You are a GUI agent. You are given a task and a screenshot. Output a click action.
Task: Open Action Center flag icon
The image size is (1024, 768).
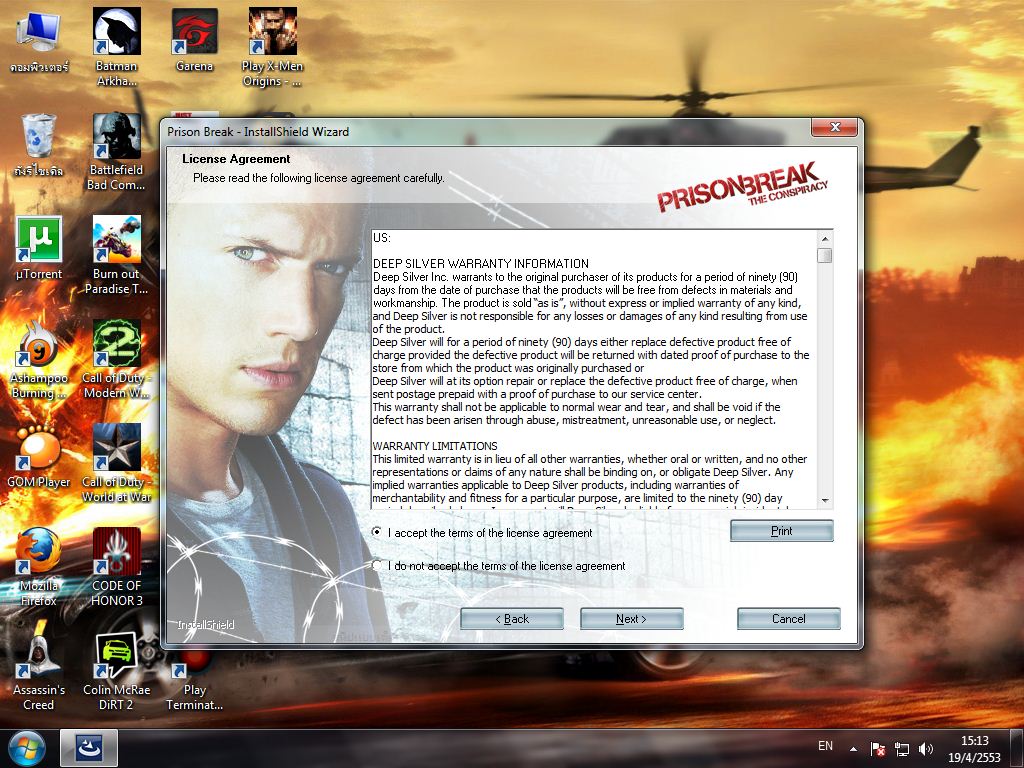pos(877,748)
